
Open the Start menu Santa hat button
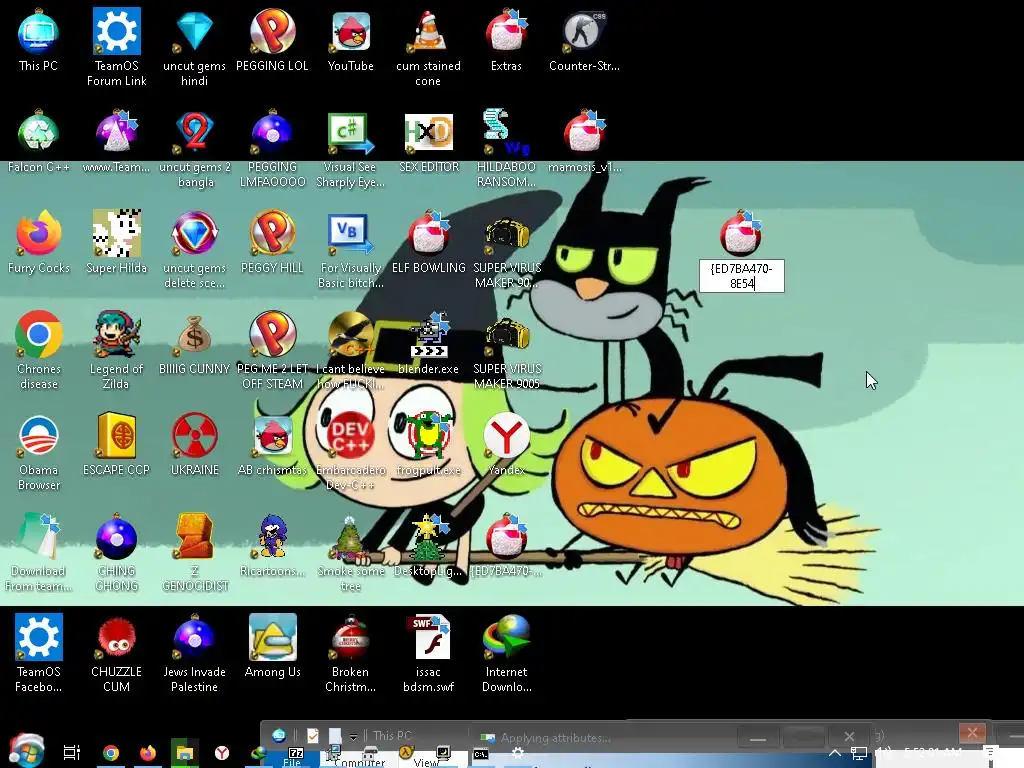coord(26,750)
